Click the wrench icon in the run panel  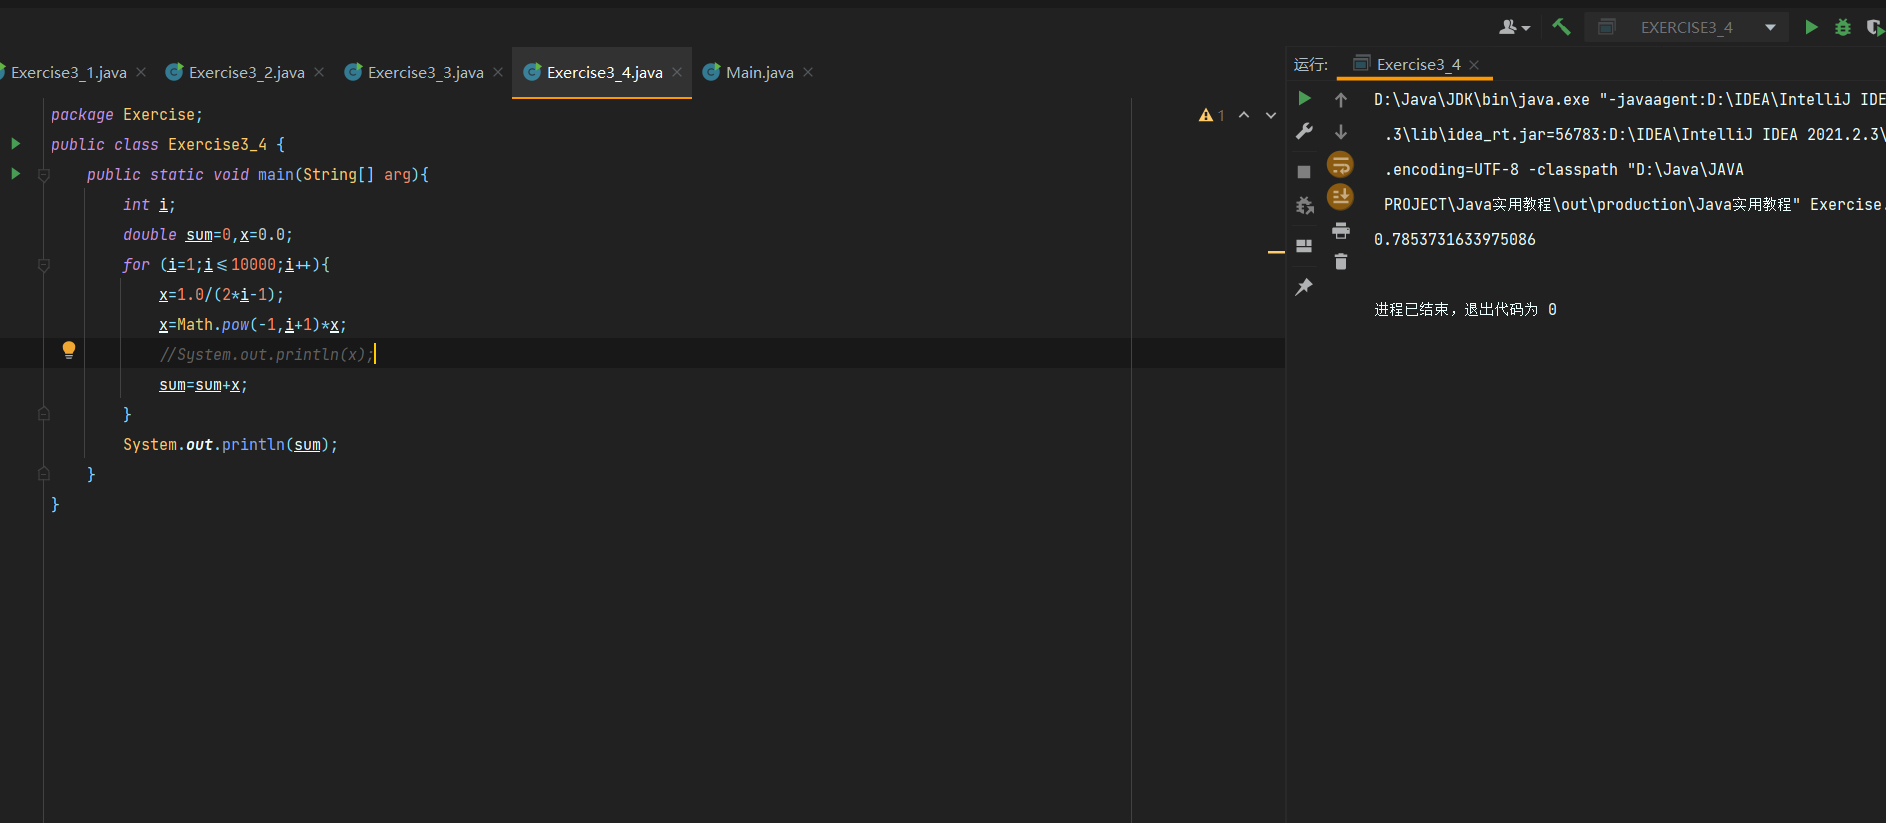click(x=1304, y=131)
